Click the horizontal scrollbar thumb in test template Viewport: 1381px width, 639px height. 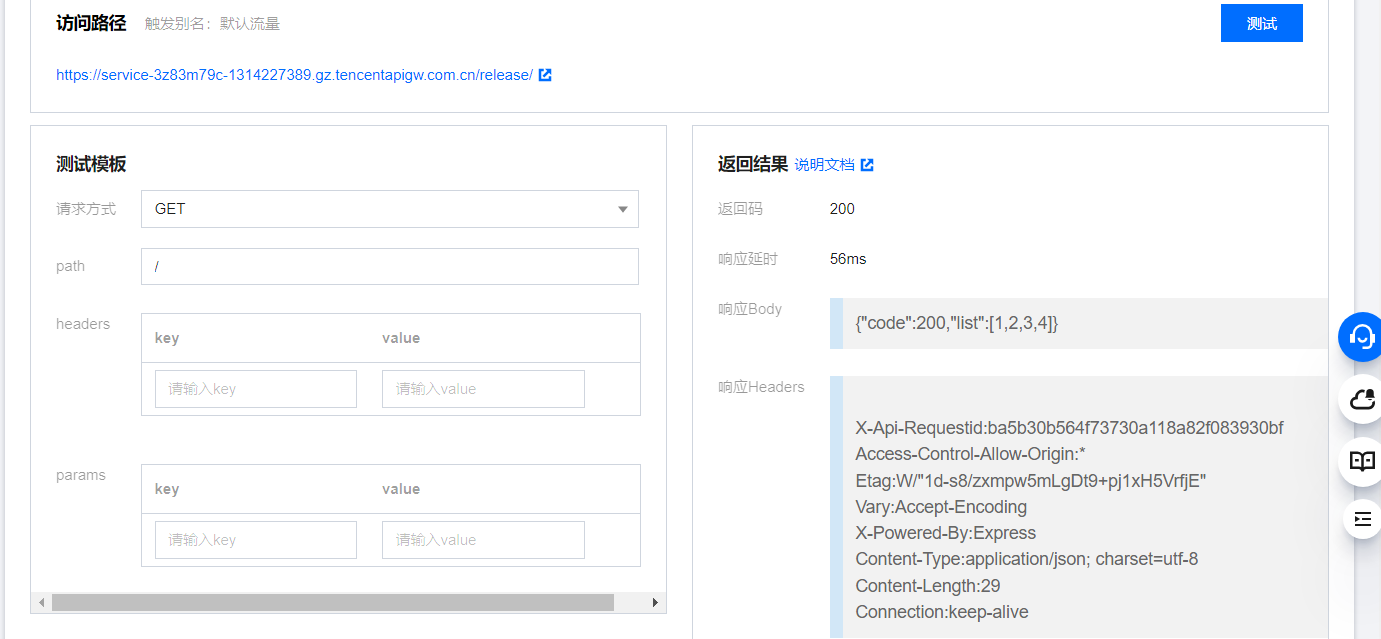pyautogui.click(x=332, y=602)
